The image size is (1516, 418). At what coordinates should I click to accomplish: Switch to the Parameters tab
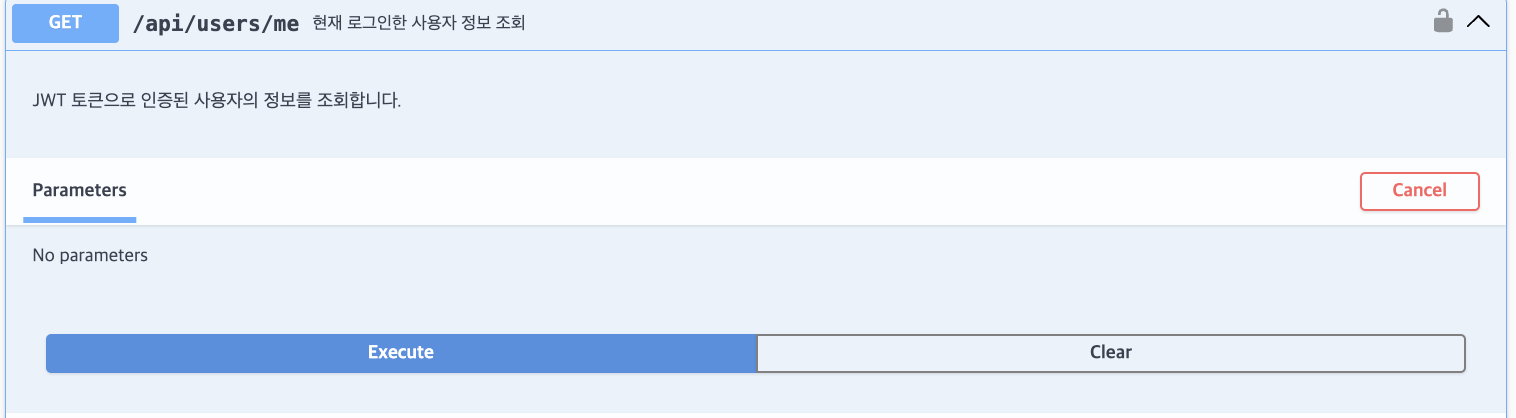coord(80,190)
